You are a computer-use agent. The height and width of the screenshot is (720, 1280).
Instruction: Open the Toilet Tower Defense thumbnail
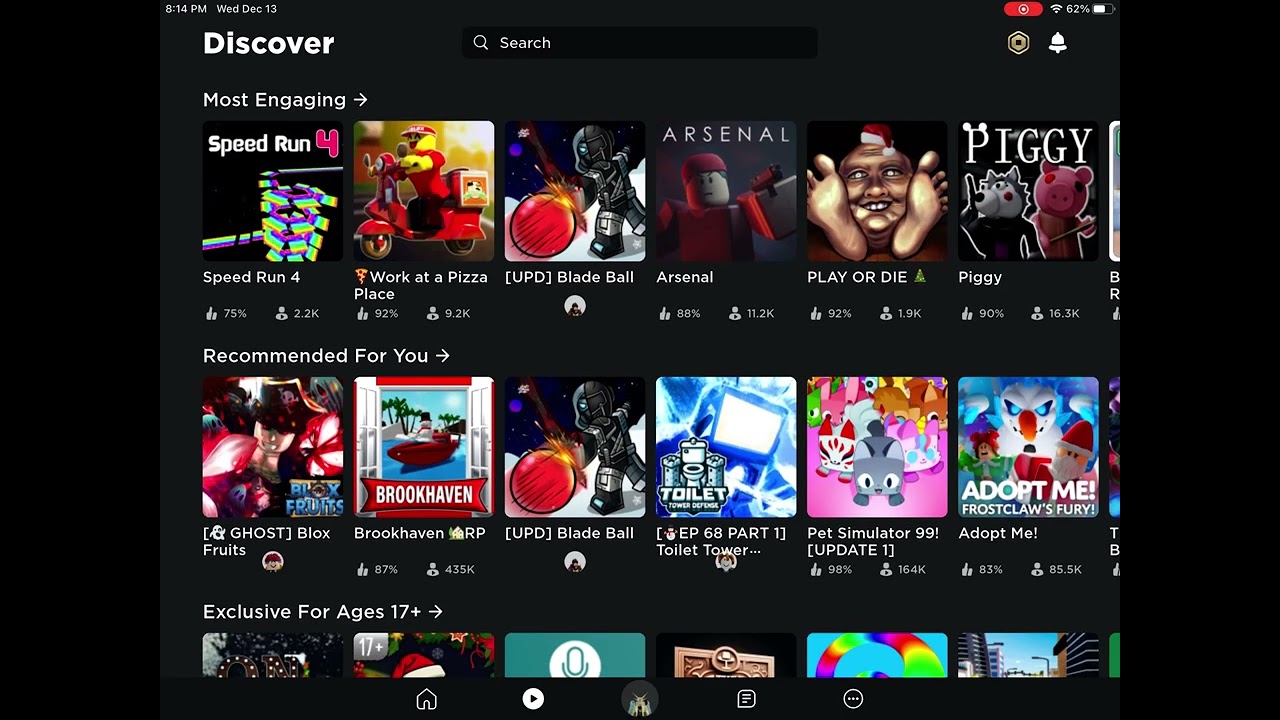coord(726,447)
